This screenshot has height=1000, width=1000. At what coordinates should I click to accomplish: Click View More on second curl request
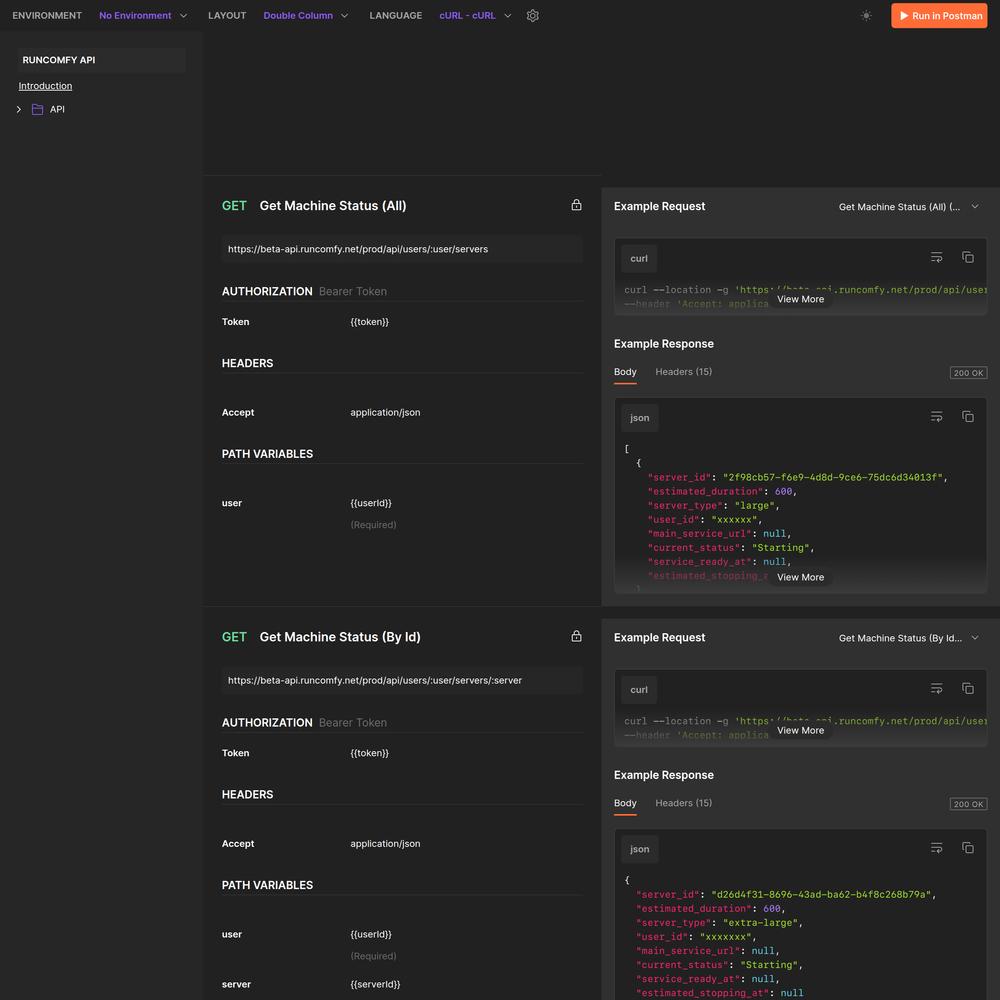[x=800, y=730]
